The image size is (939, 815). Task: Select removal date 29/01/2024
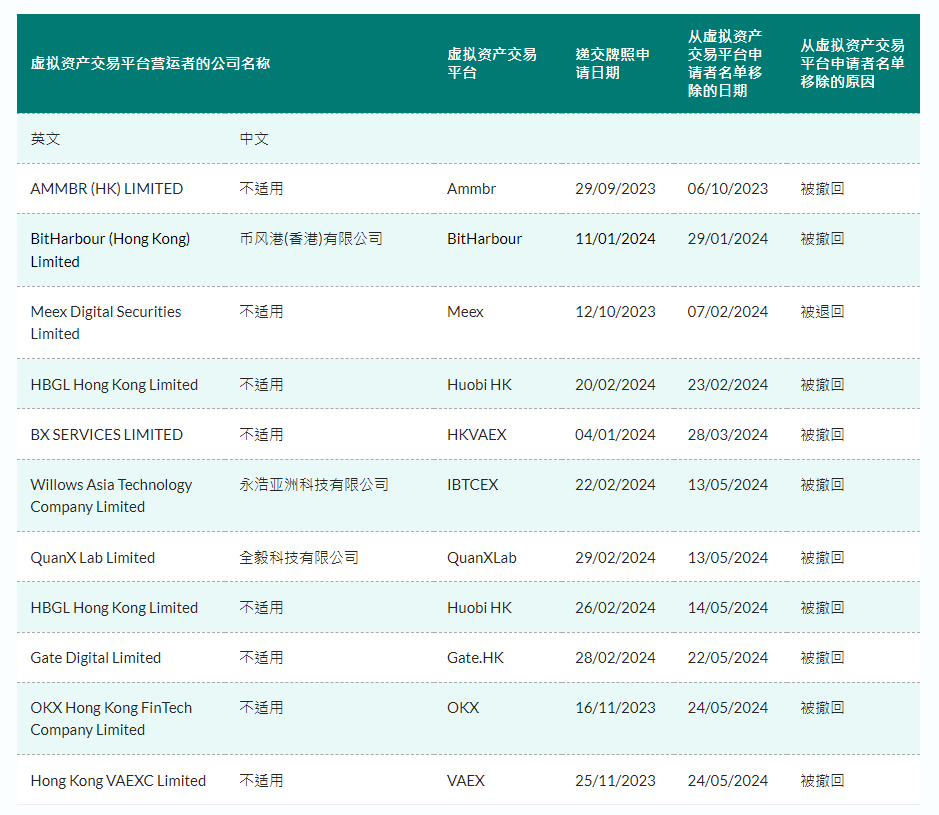coord(728,239)
